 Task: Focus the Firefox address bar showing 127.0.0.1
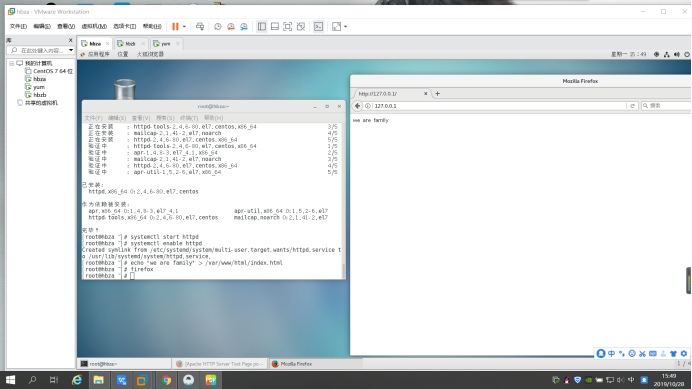[499, 106]
